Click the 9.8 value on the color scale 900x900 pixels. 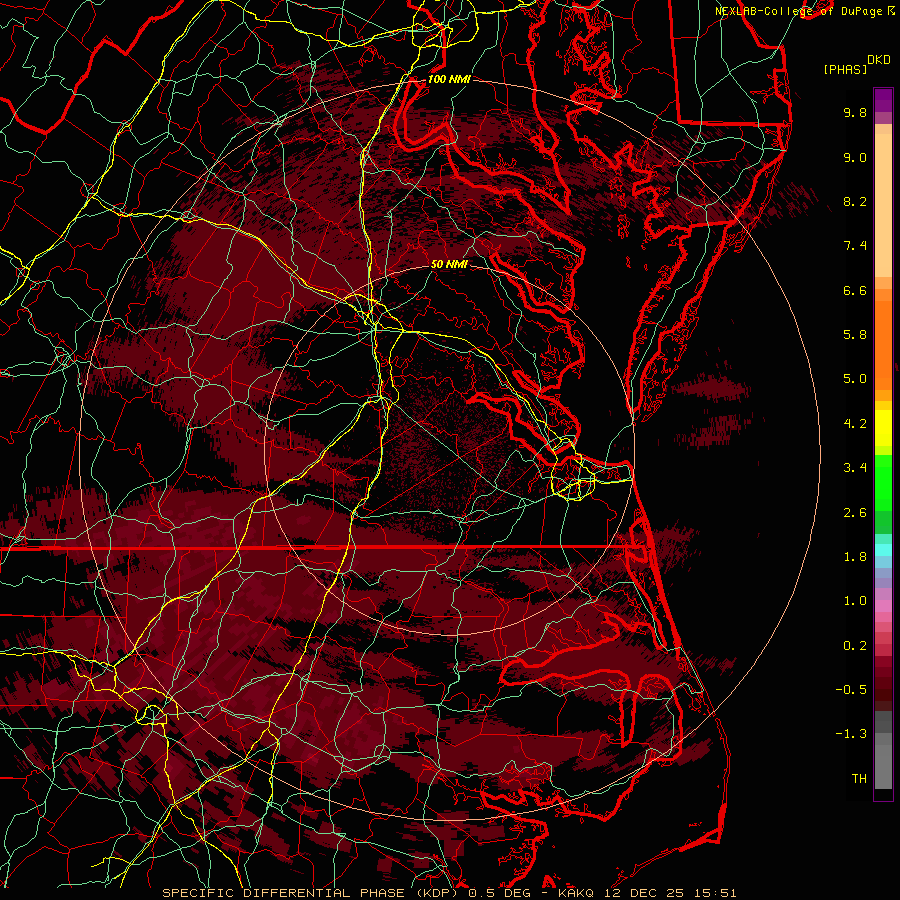pyautogui.click(x=855, y=112)
